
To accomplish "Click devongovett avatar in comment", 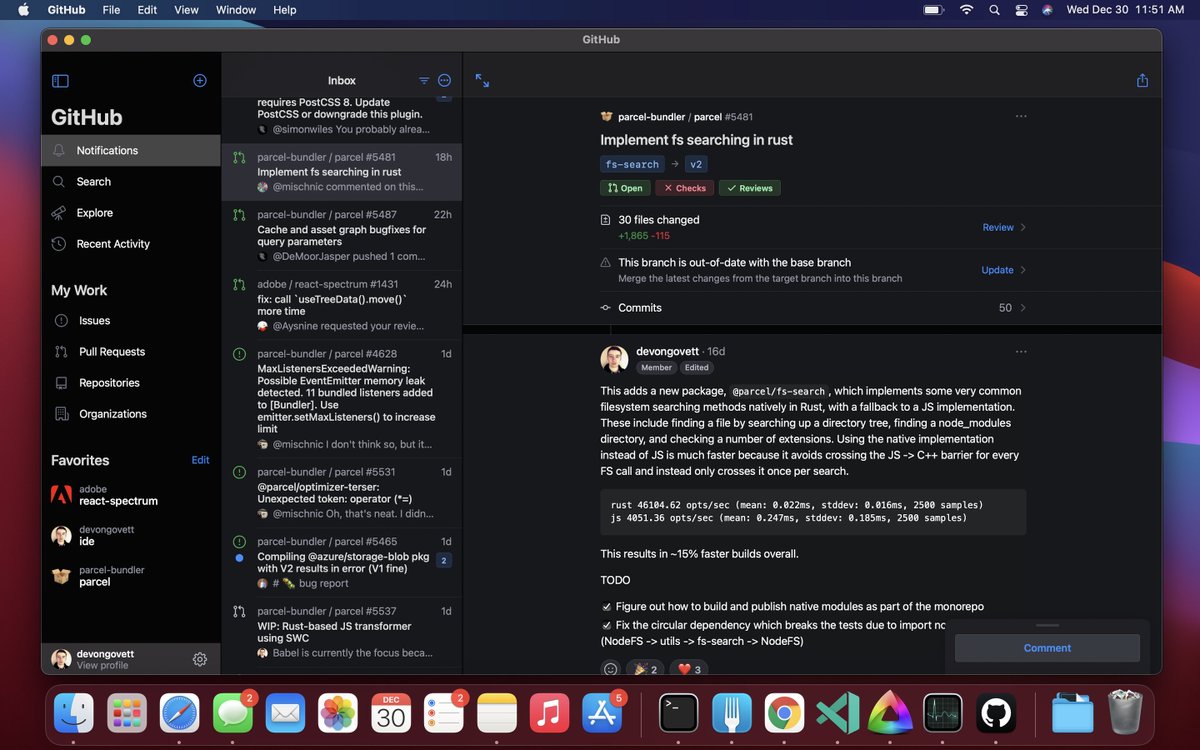I will coord(614,360).
